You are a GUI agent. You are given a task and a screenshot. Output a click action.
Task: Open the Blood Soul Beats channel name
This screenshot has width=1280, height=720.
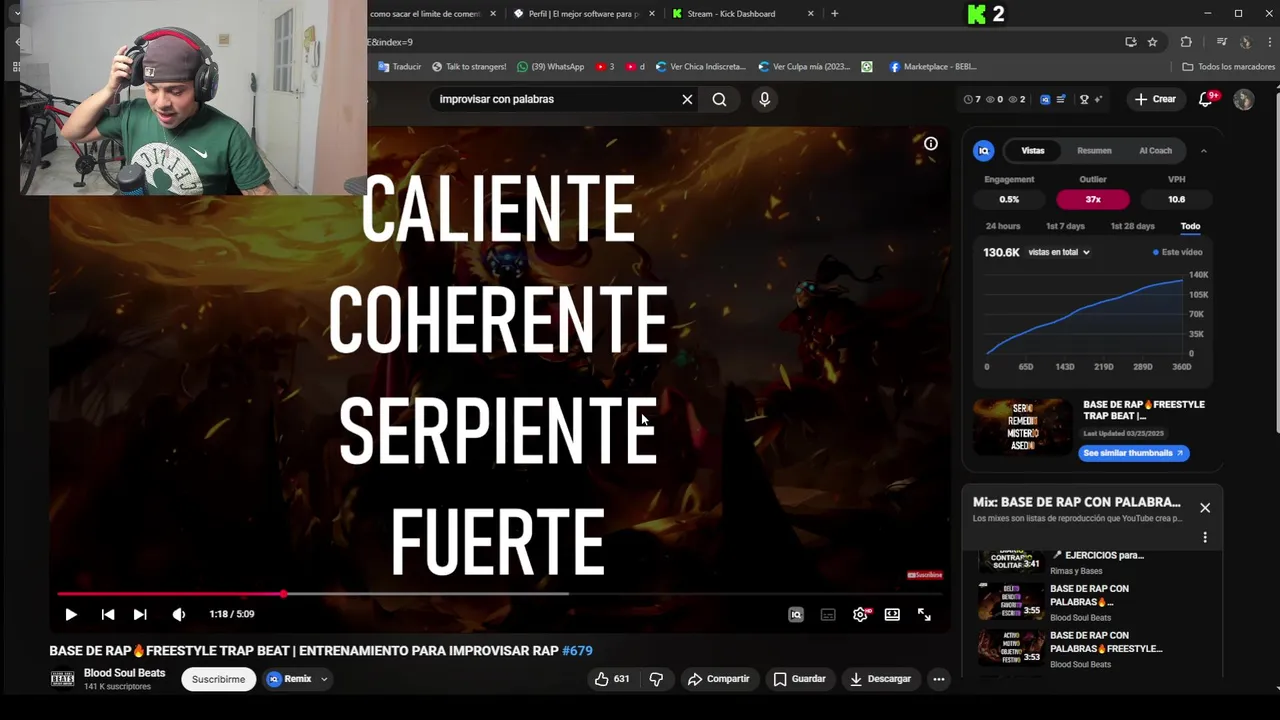[x=124, y=673]
